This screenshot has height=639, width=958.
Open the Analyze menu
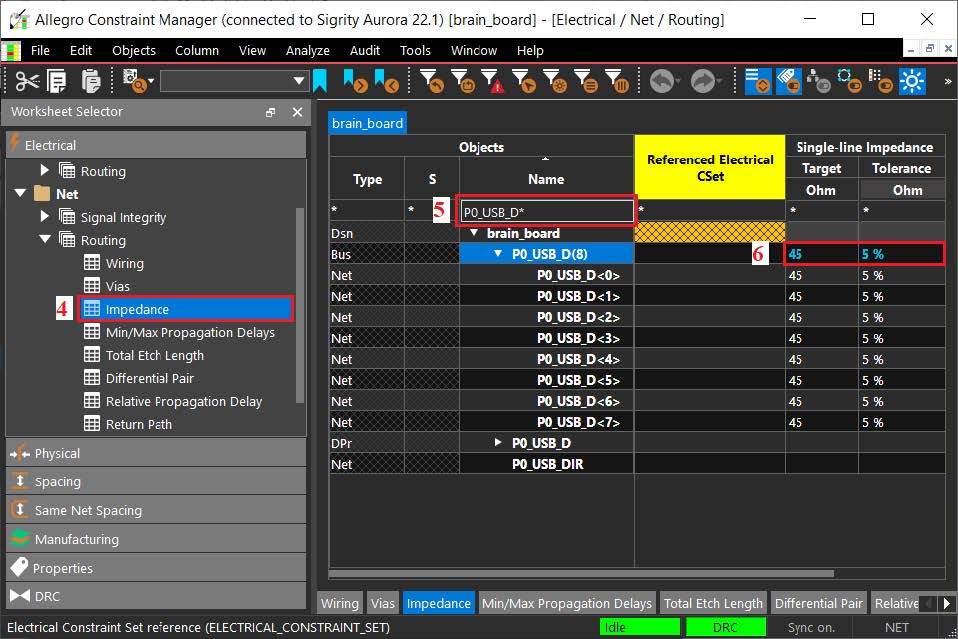click(x=307, y=51)
